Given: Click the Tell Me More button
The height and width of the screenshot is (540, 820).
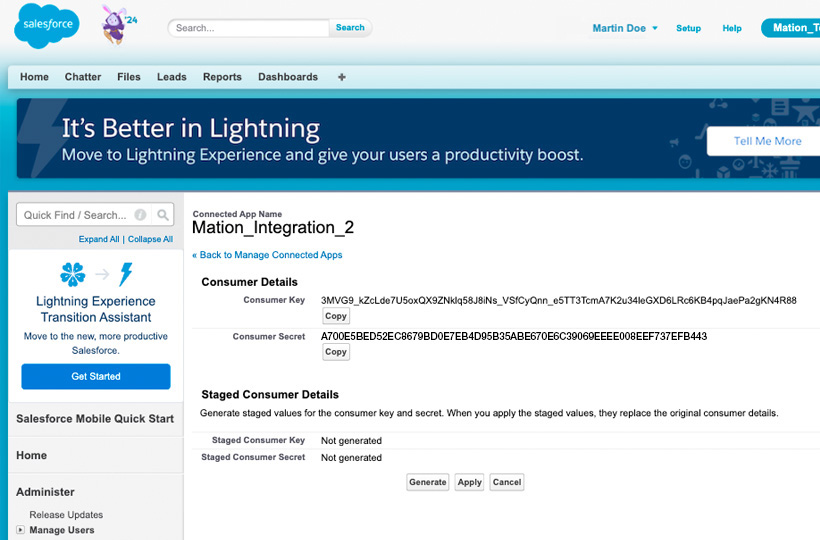Looking at the screenshot, I should tap(764, 141).
